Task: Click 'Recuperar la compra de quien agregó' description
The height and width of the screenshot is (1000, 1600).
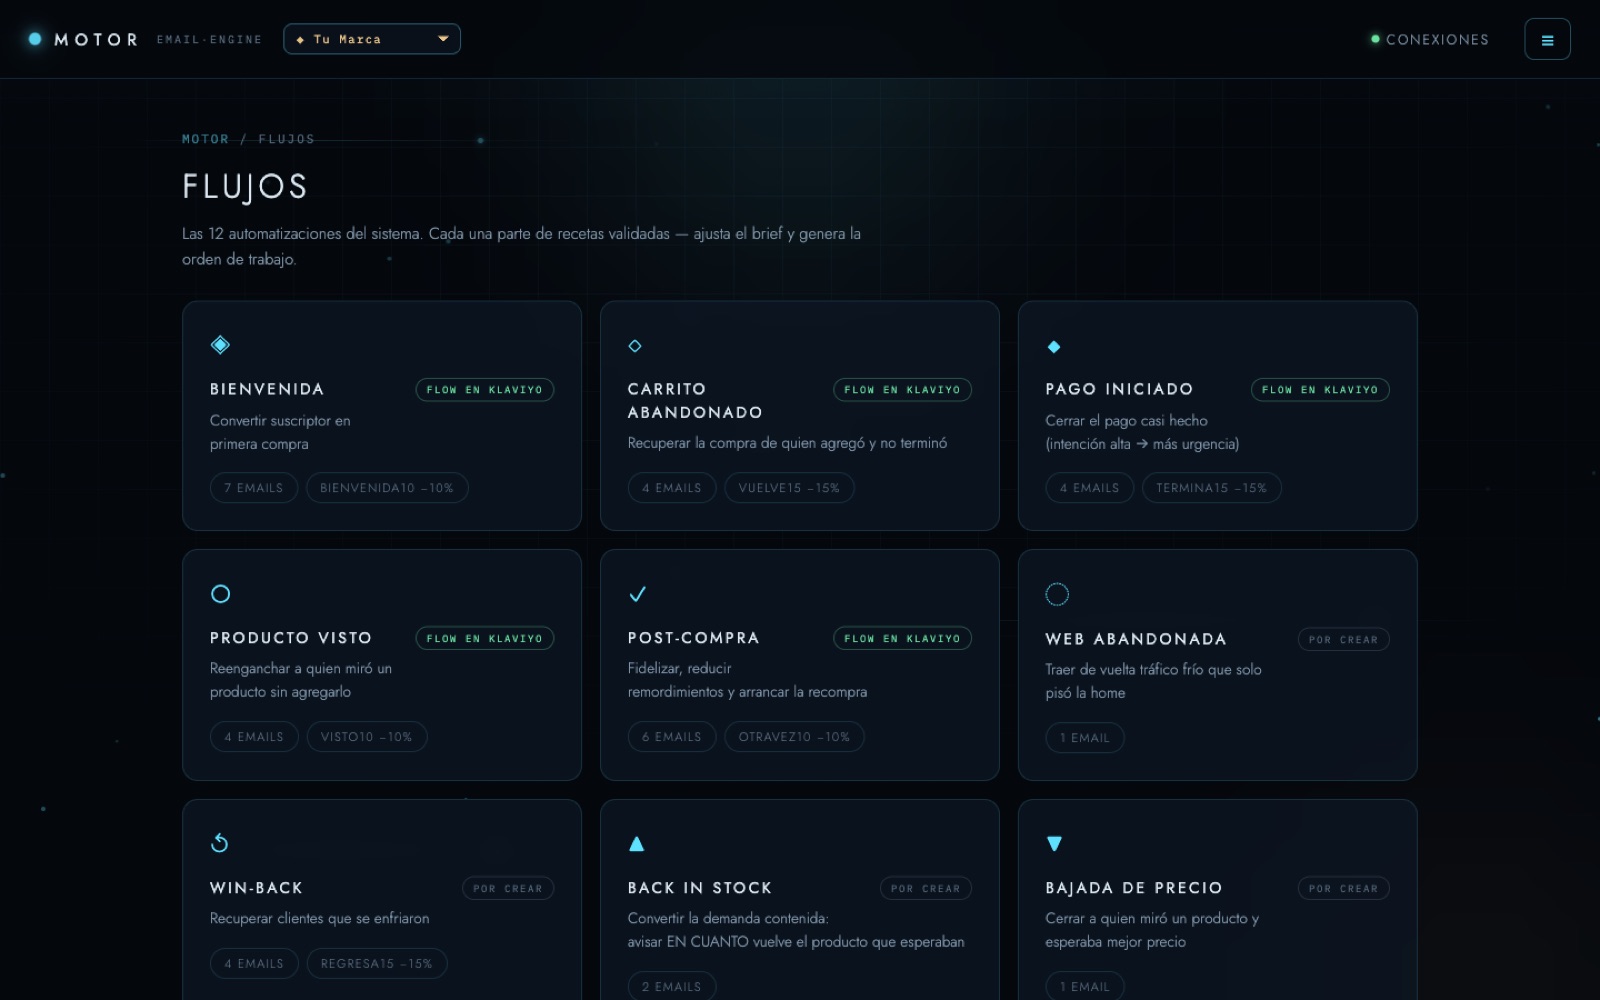Action: point(787,443)
